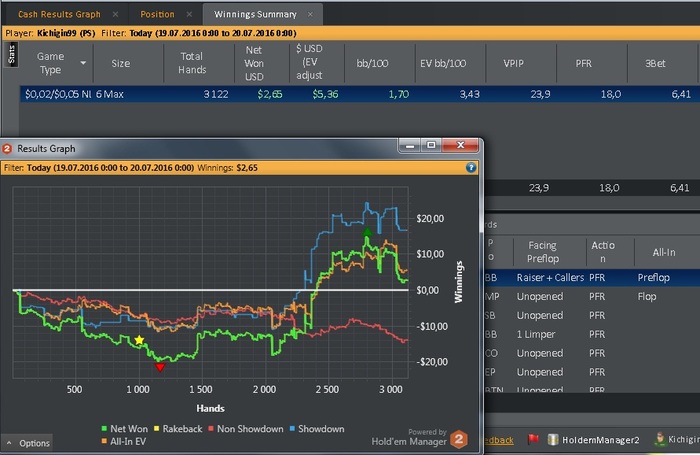Click the Flop all-in cell in MP row
Screen dimensions: 700x455
point(647,296)
